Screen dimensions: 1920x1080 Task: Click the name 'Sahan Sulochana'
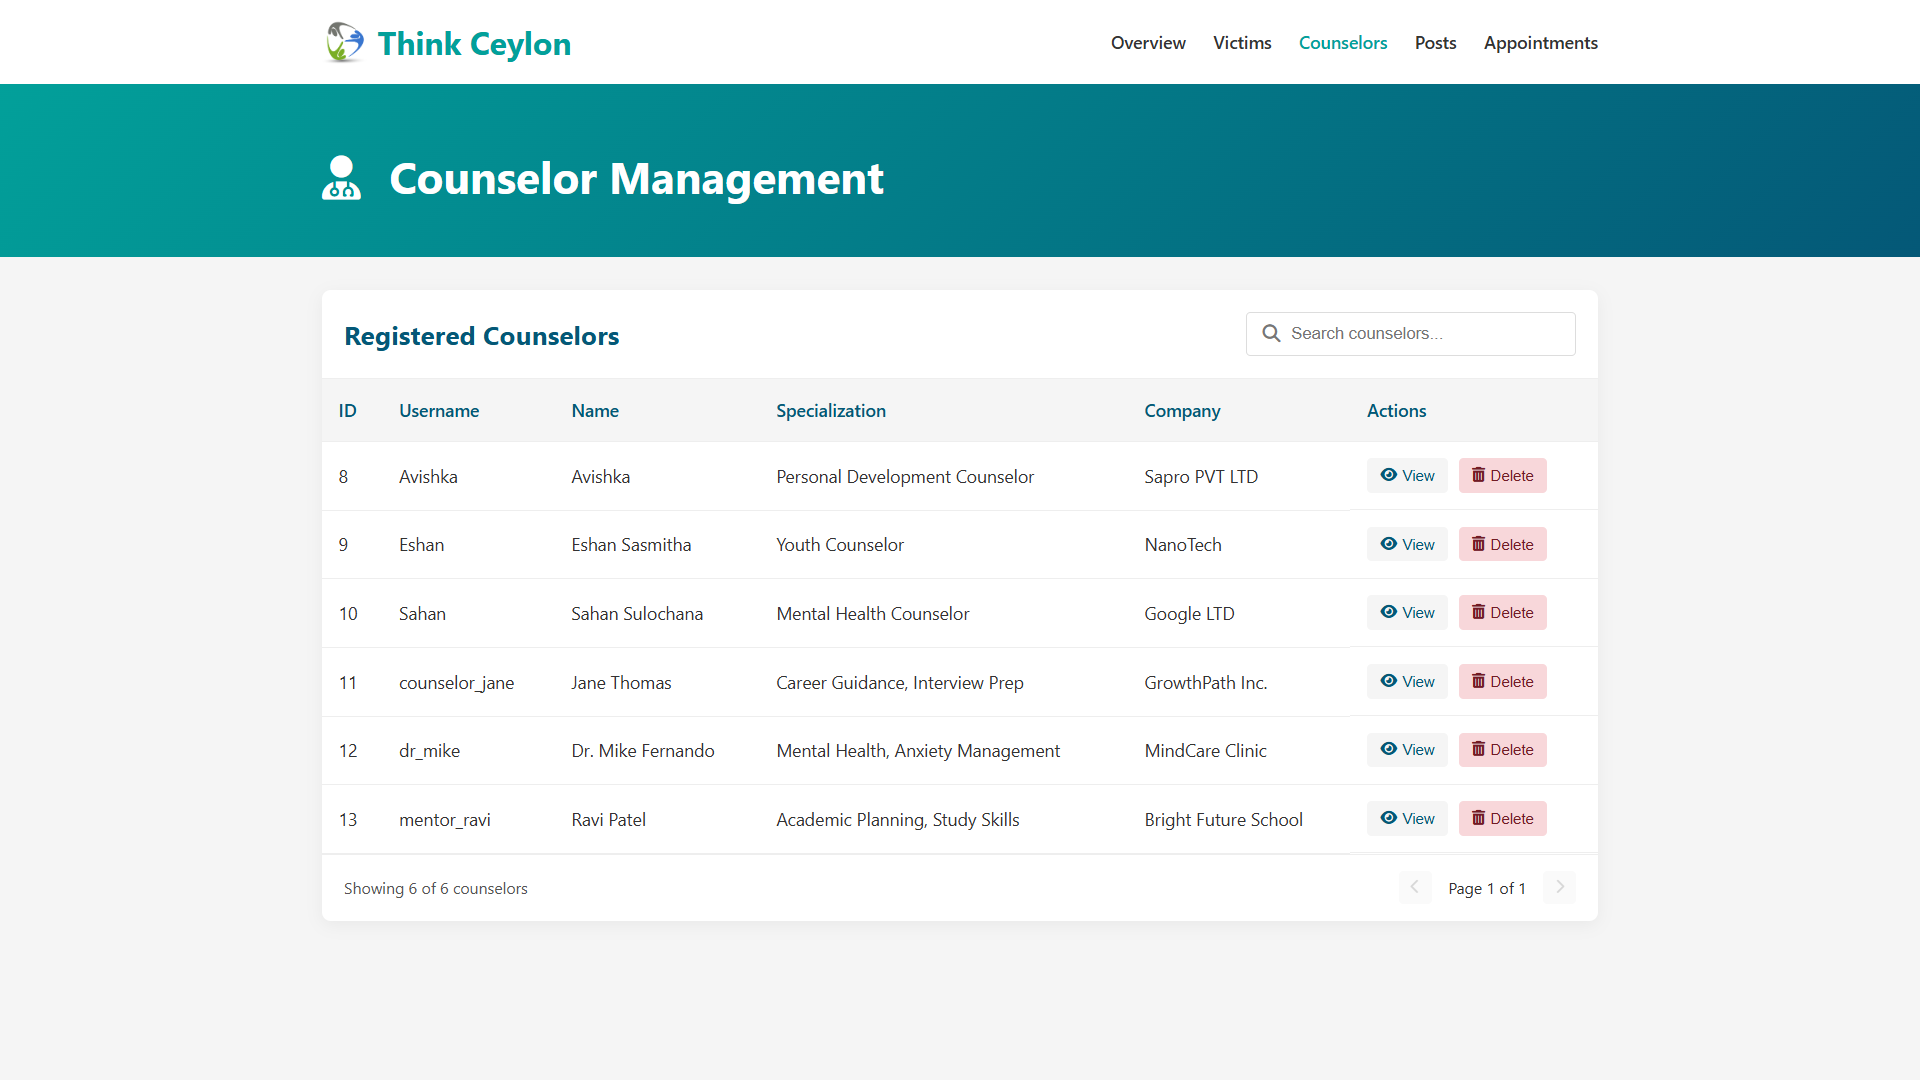637,614
